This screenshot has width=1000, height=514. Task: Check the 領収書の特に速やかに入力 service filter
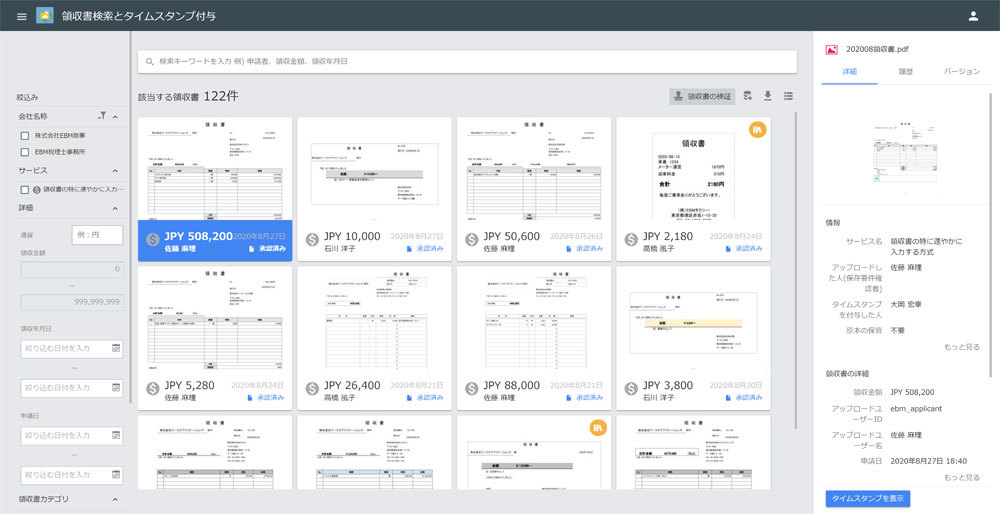(25, 189)
